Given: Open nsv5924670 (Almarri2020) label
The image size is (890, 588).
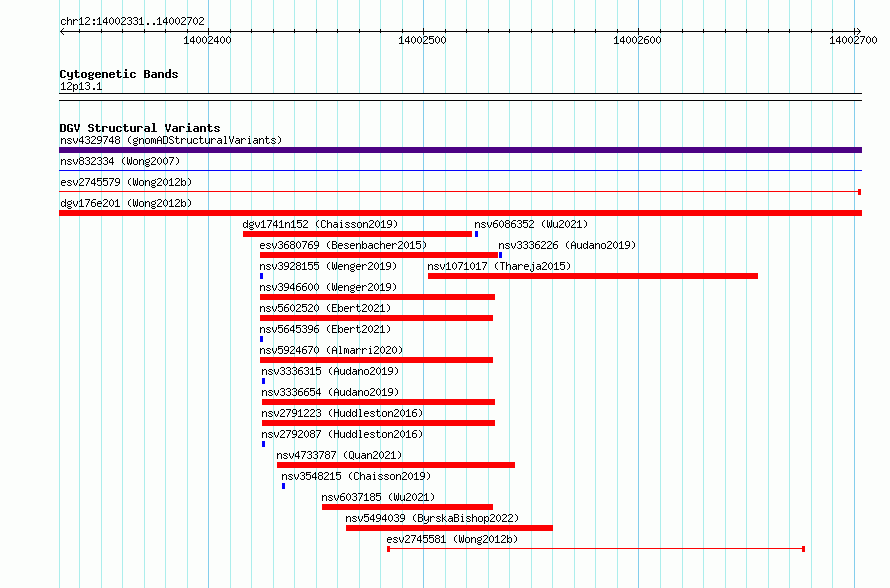Looking at the screenshot, I should (x=331, y=350).
